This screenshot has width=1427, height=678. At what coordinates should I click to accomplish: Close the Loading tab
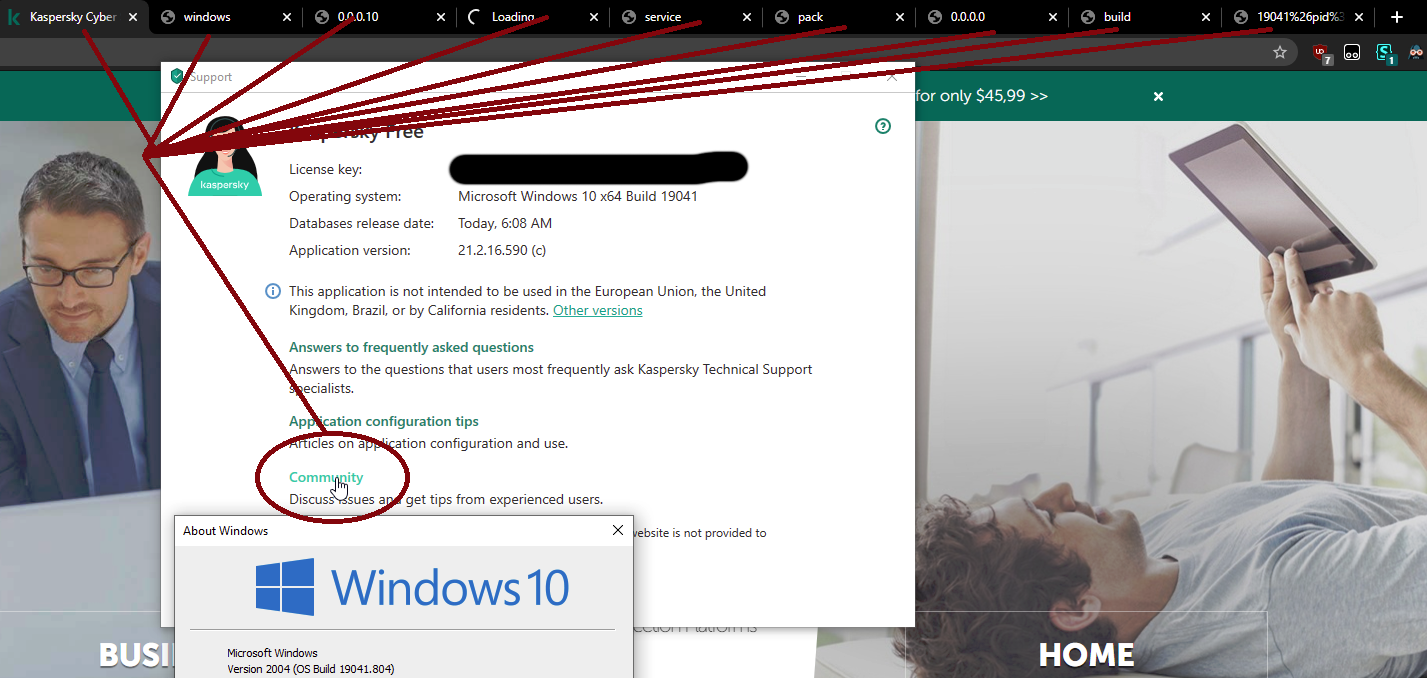(594, 17)
